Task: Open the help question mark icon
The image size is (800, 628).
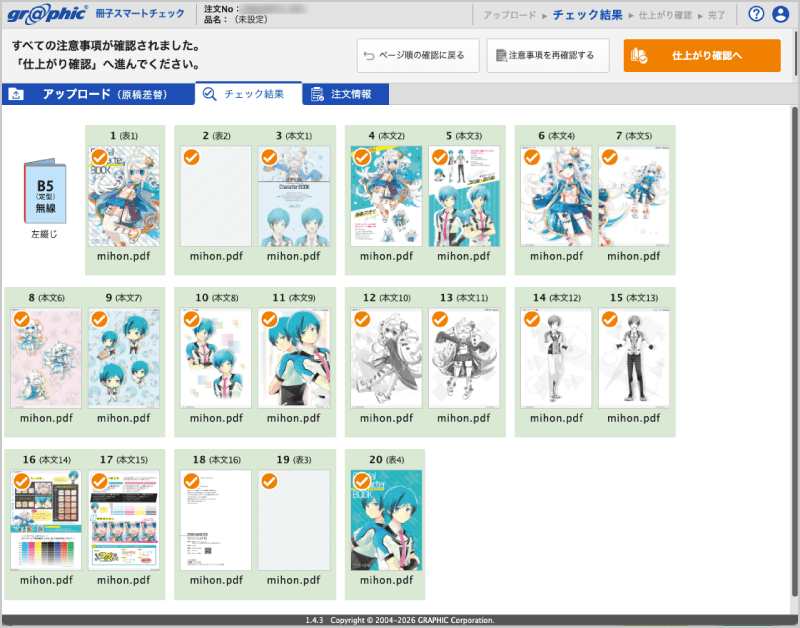Action: [756, 14]
